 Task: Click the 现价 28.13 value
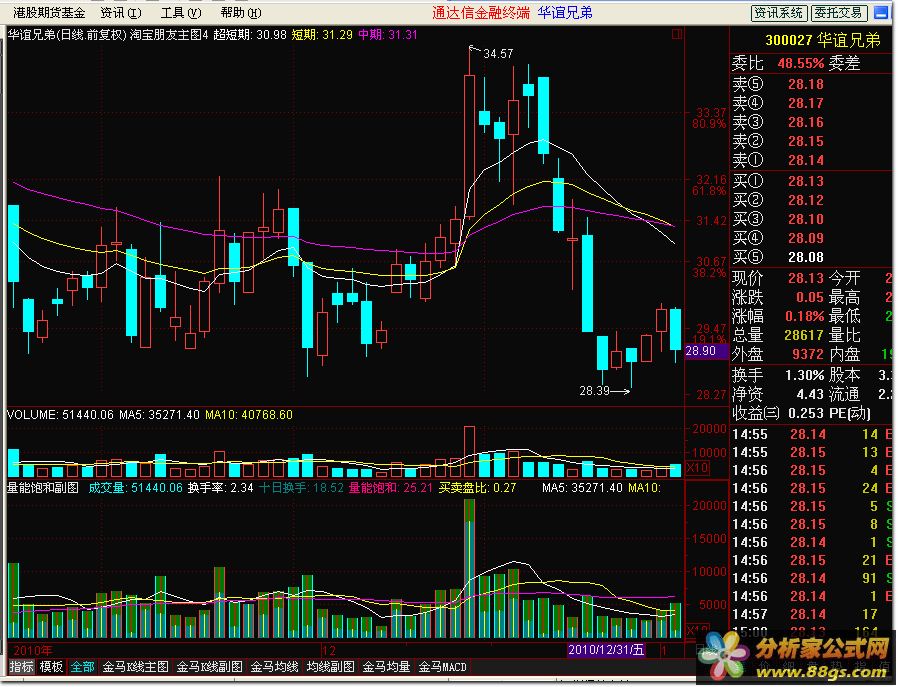805,278
